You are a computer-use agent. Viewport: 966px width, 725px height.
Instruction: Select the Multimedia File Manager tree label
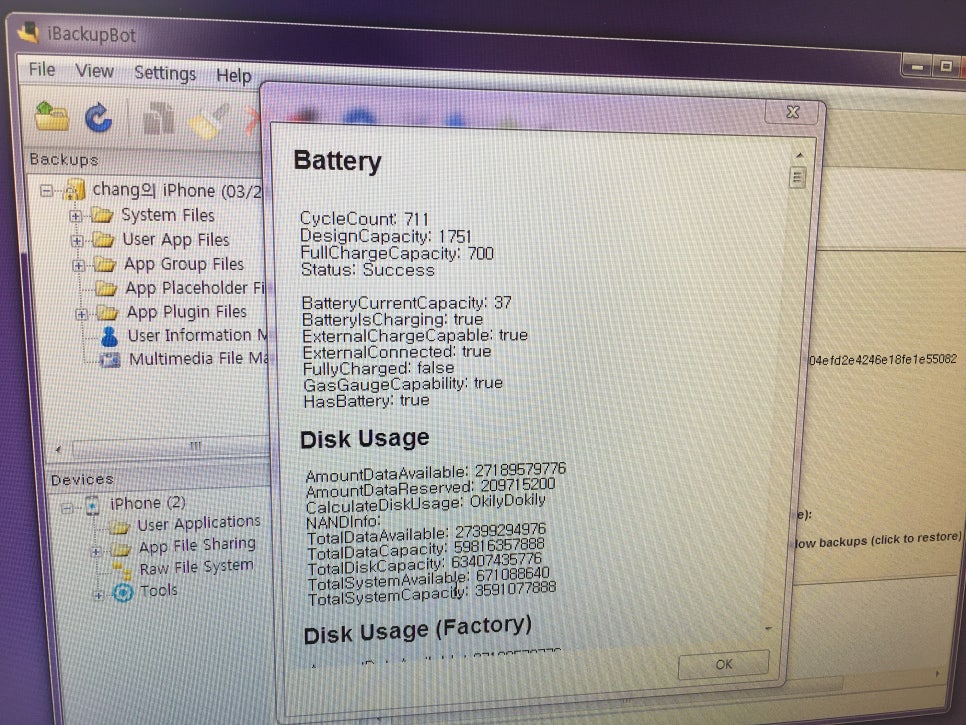pos(198,358)
